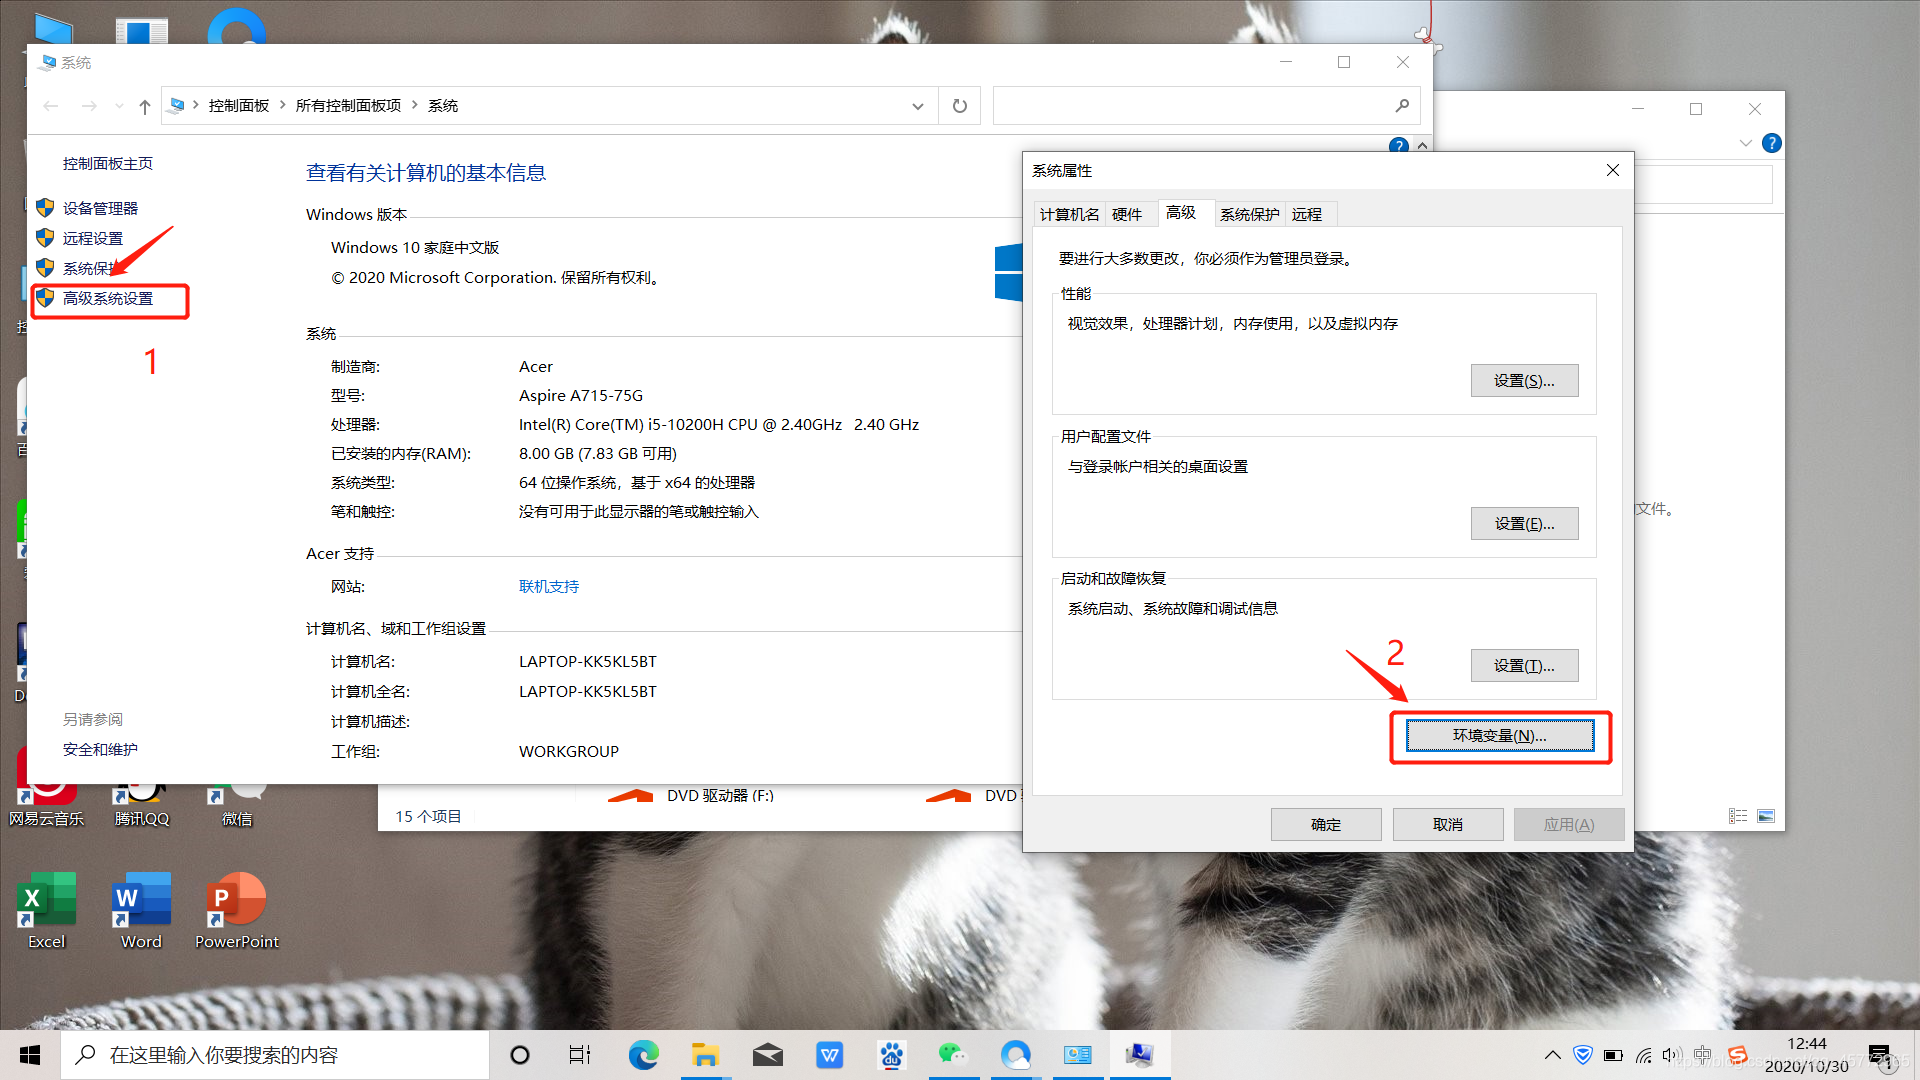Image resolution: width=1920 pixels, height=1080 pixels.
Task: Open Startup and Recovery settings button
Action: click(1524, 665)
